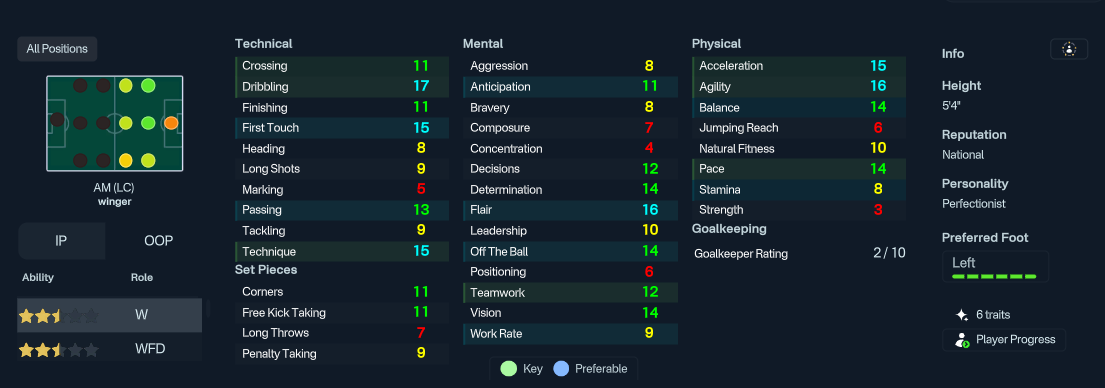Click the Dribbling attribute row
The image size is (1105, 388).
click(x=342, y=87)
